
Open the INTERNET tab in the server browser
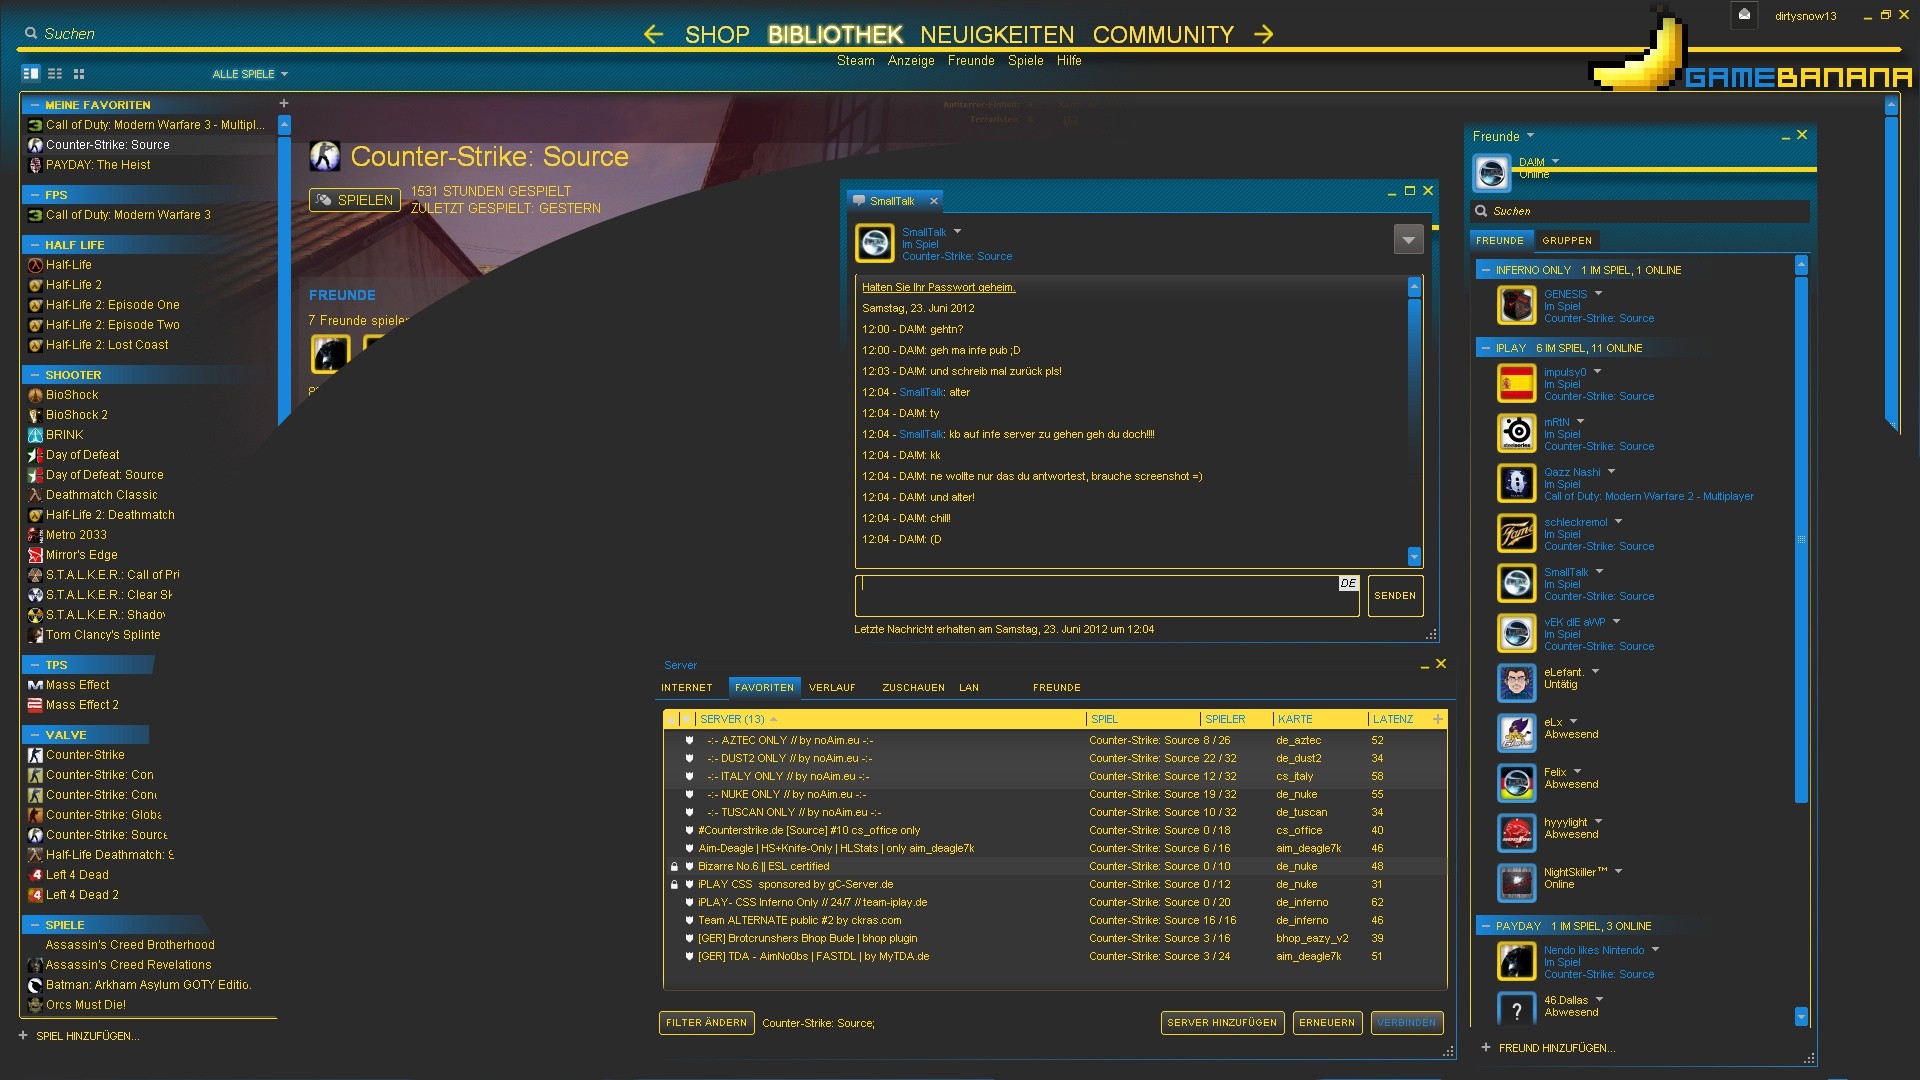[x=687, y=687]
